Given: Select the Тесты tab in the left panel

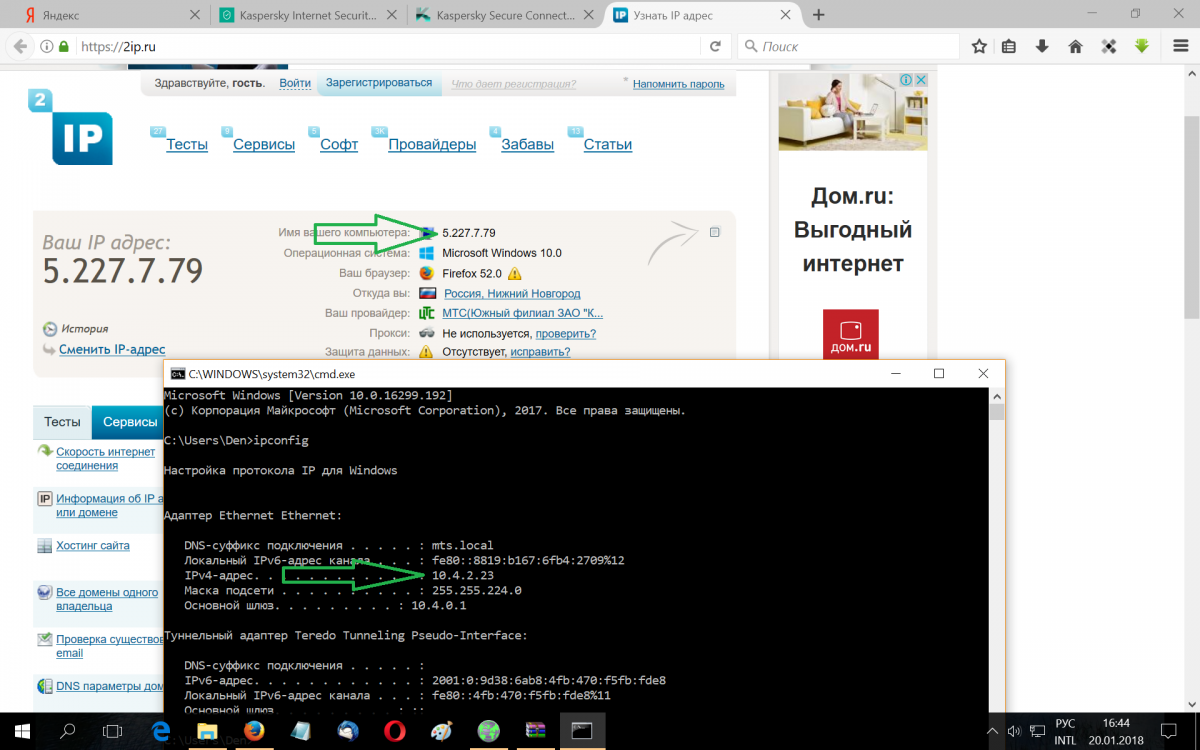Looking at the screenshot, I should [x=62, y=422].
